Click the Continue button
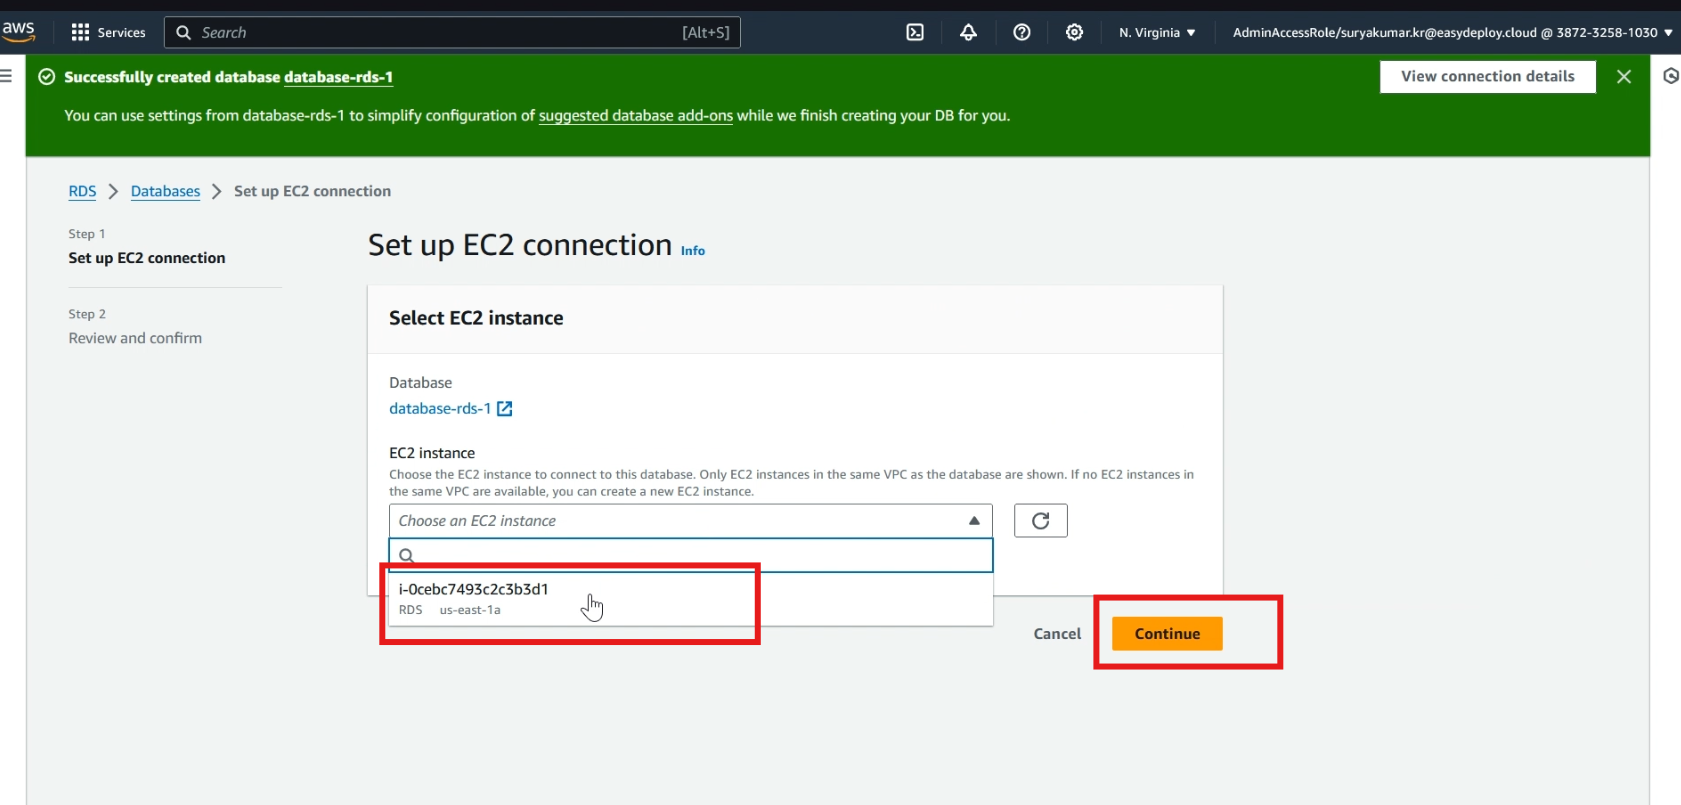Screen dimensions: 1681x805 click(1167, 634)
